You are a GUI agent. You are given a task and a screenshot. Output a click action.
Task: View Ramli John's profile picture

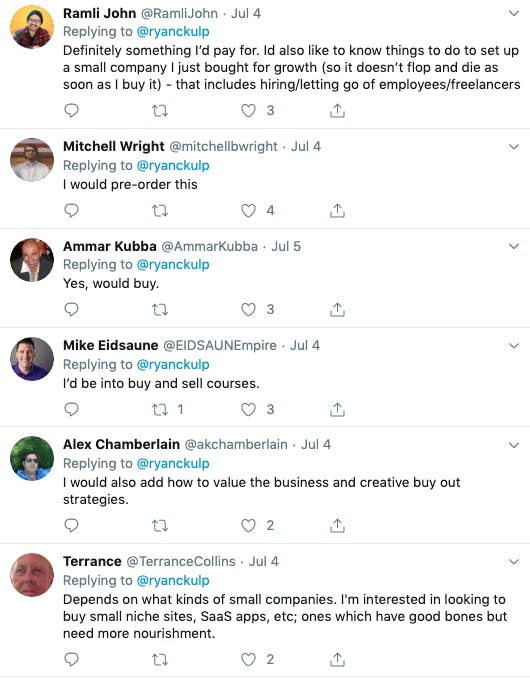click(32, 27)
